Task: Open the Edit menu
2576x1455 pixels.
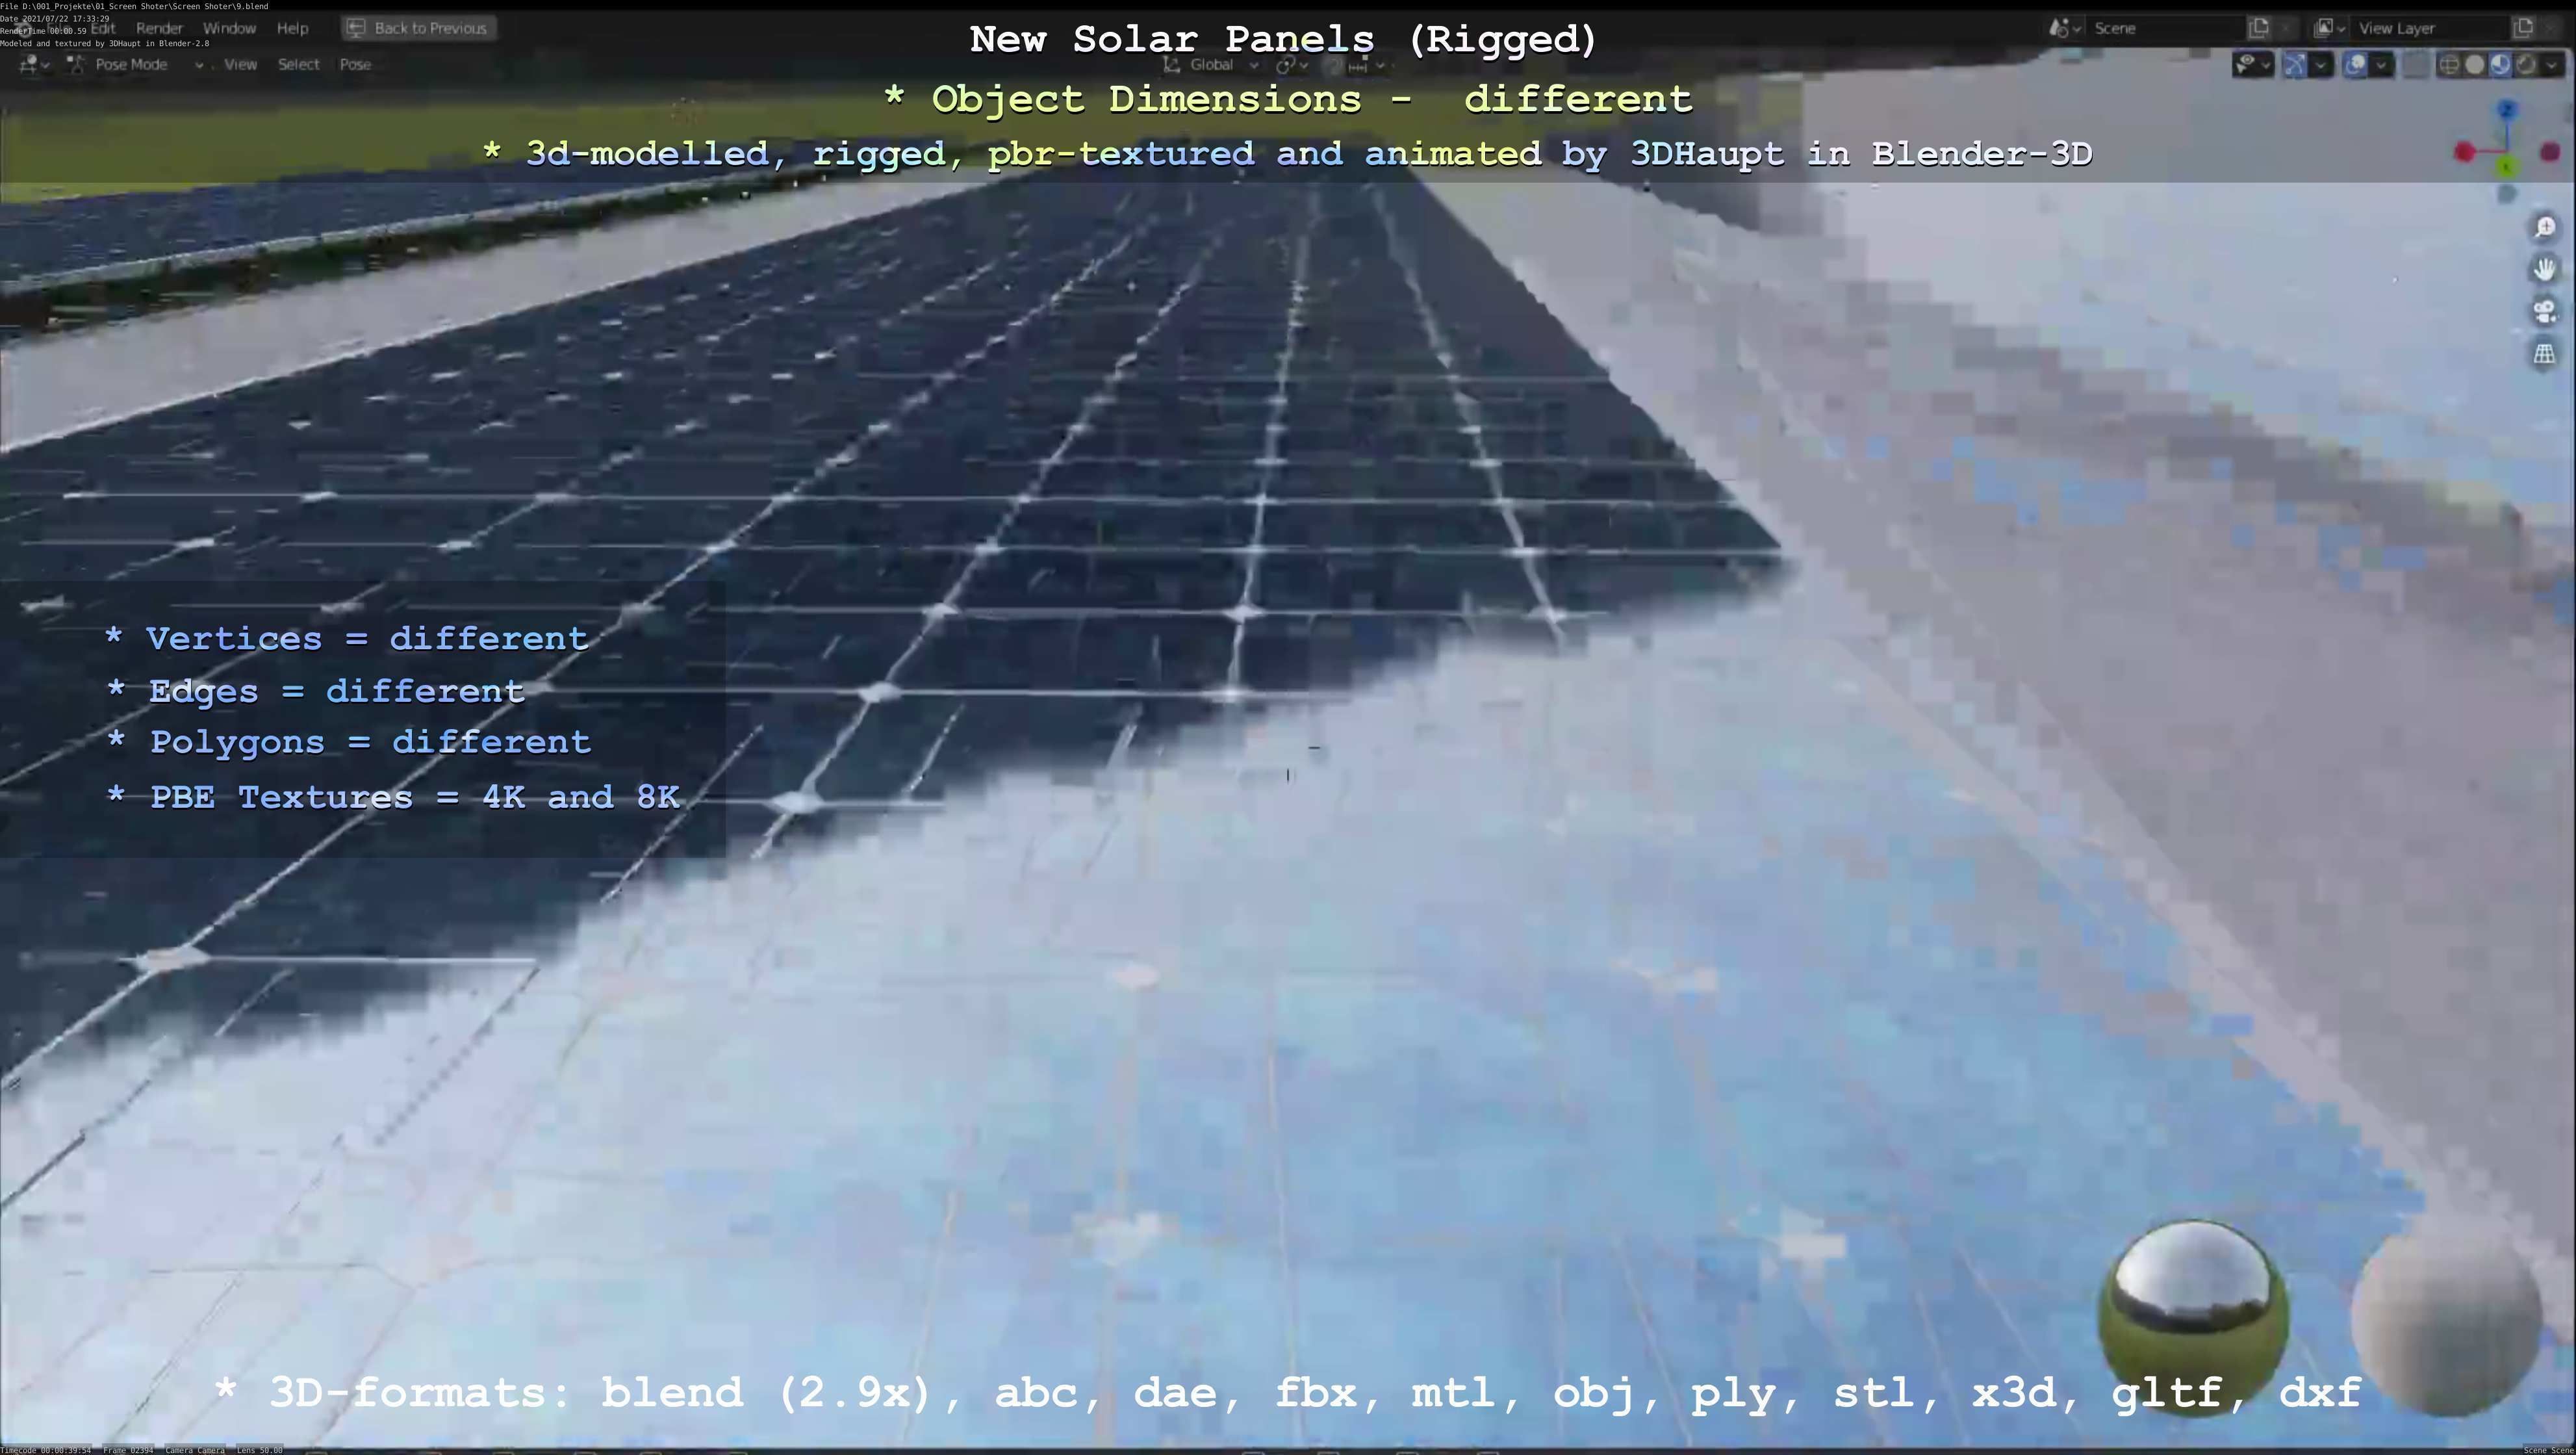Action: point(103,28)
